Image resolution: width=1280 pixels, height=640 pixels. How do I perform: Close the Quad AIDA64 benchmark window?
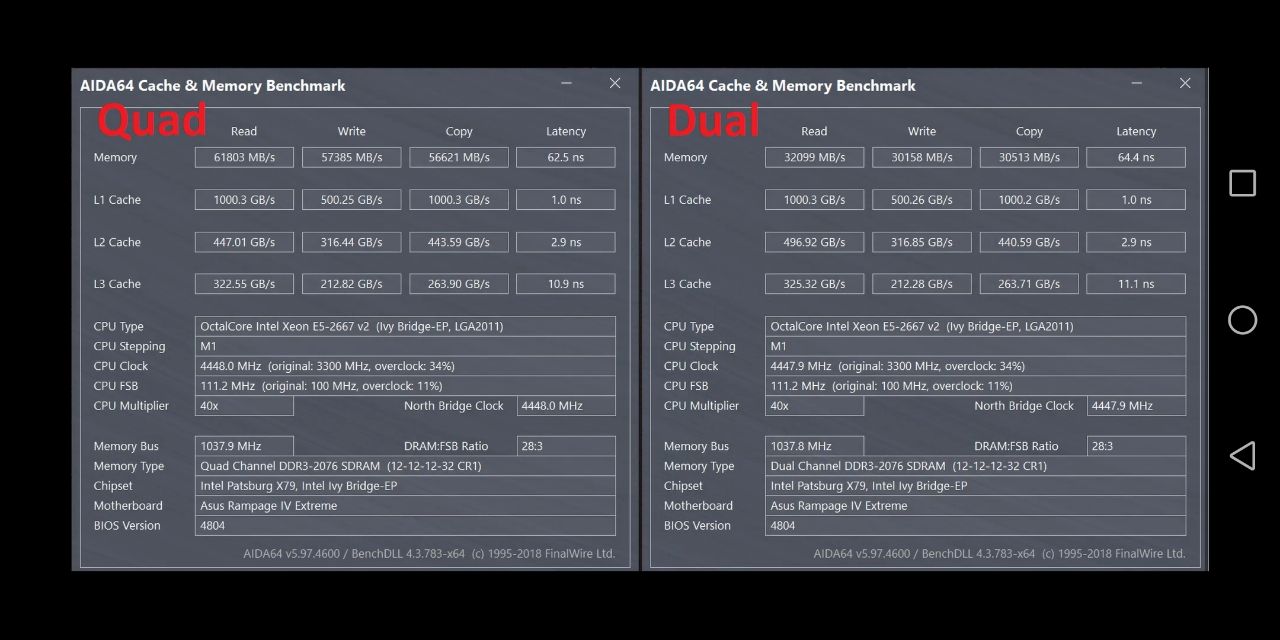(x=615, y=84)
